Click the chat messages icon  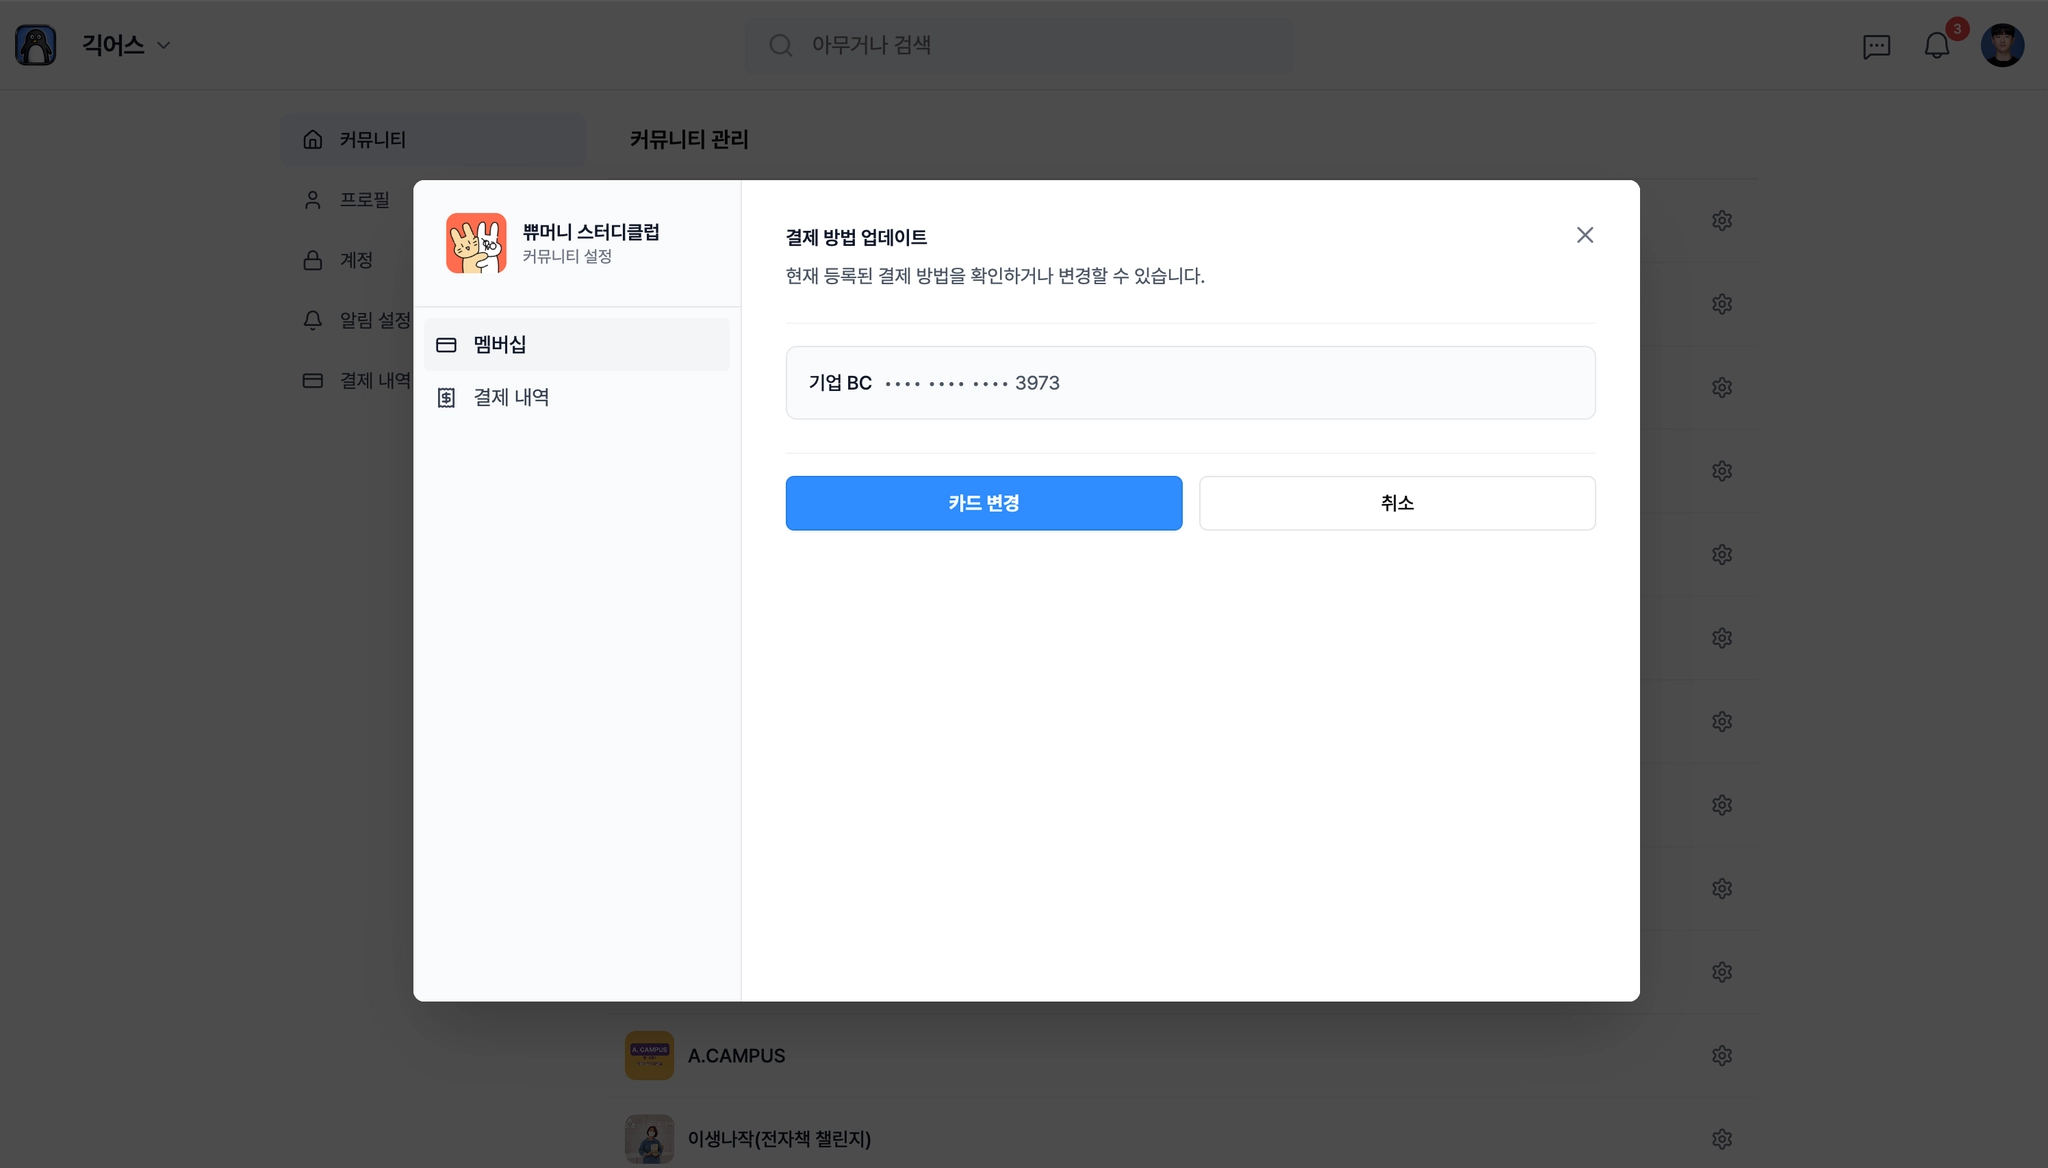click(x=1876, y=46)
